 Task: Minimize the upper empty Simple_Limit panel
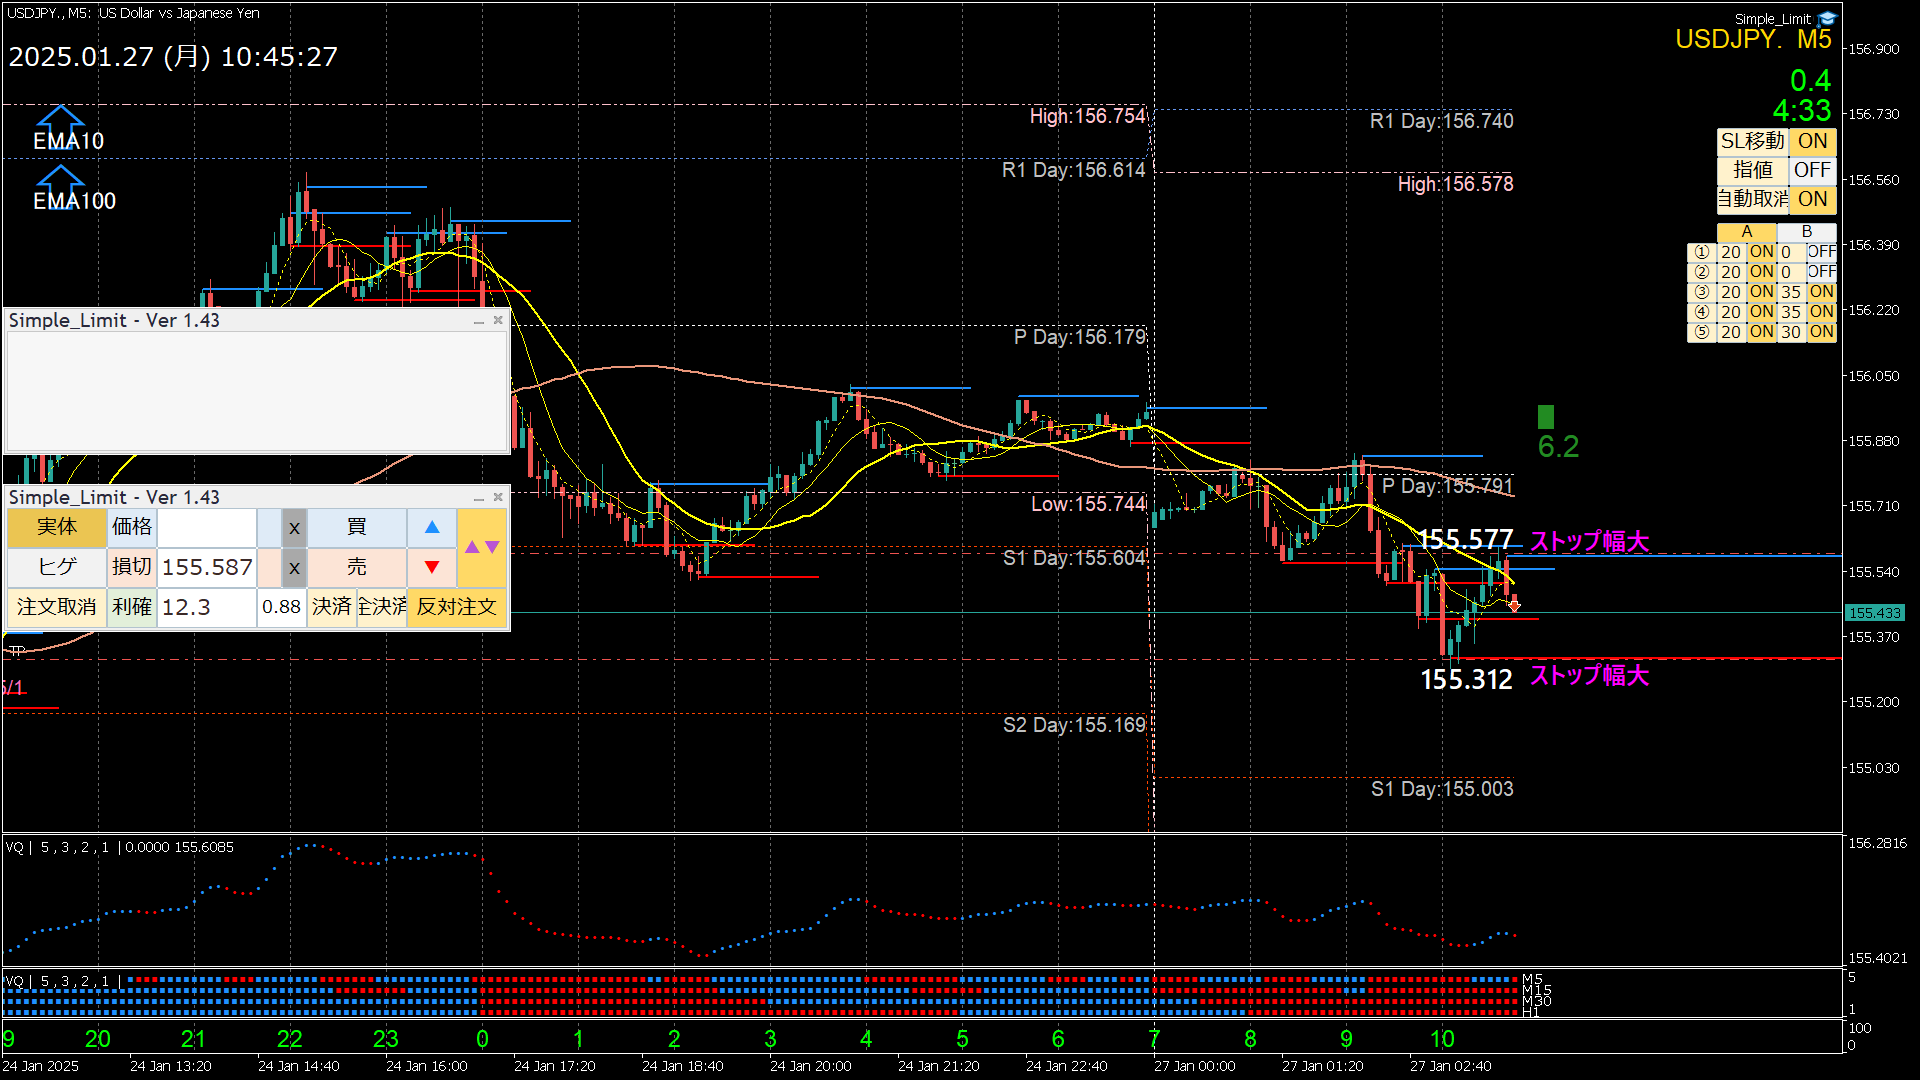pyautogui.click(x=479, y=321)
